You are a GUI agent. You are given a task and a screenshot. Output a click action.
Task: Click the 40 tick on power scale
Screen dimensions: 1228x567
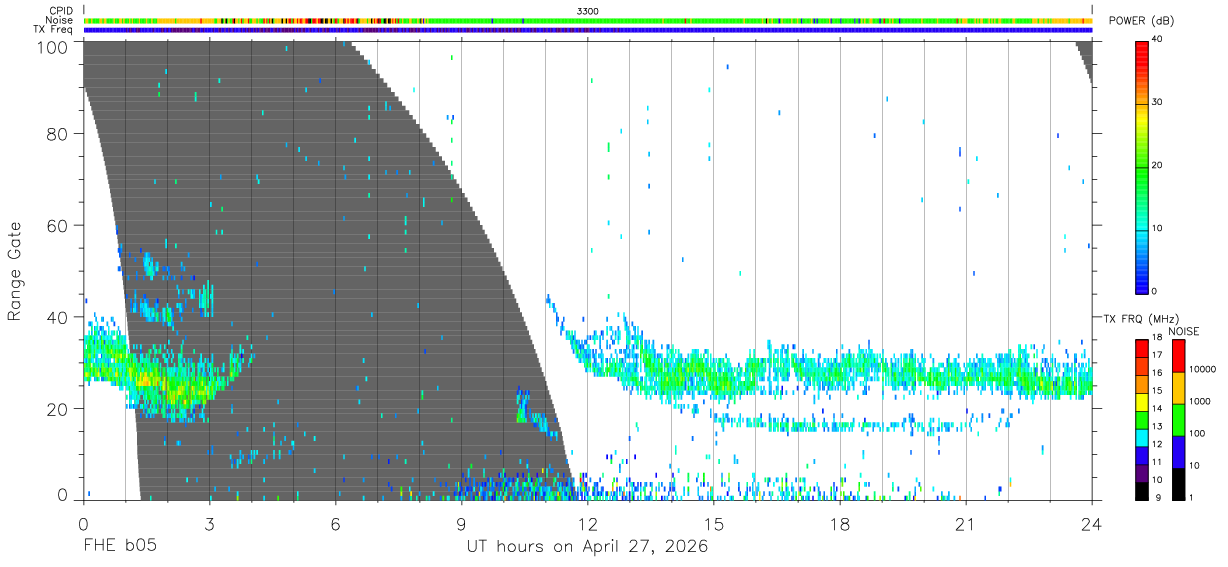click(x=1158, y=40)
